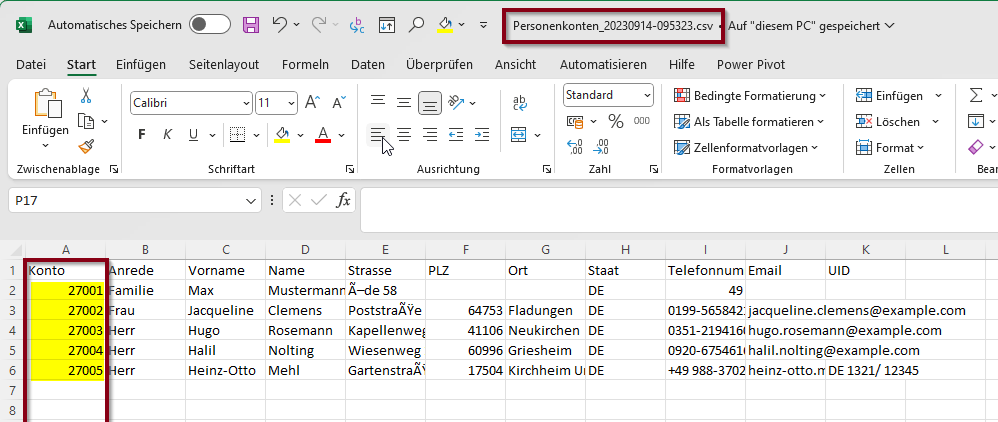Click the Cut scissors icon
This screenshot has width=998, height=422.
coord(86,95)
